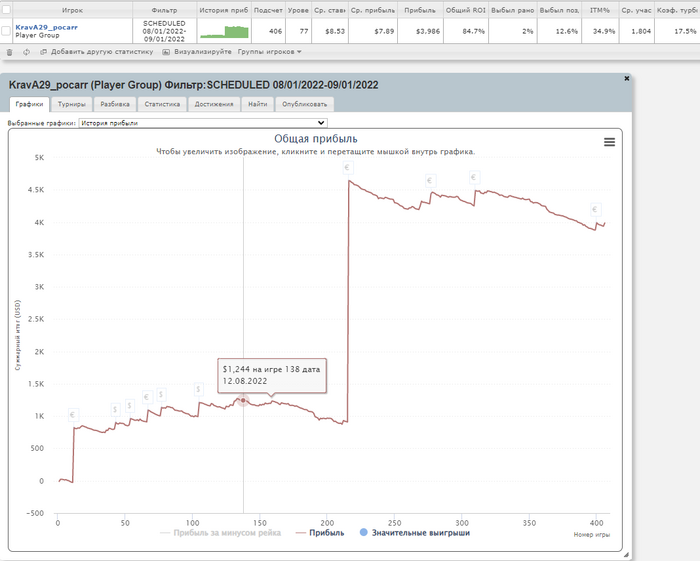The width and height of the screenshot is (700, 561).
Task: Switch to the 'Найти' tab
Action: point(258,104)
